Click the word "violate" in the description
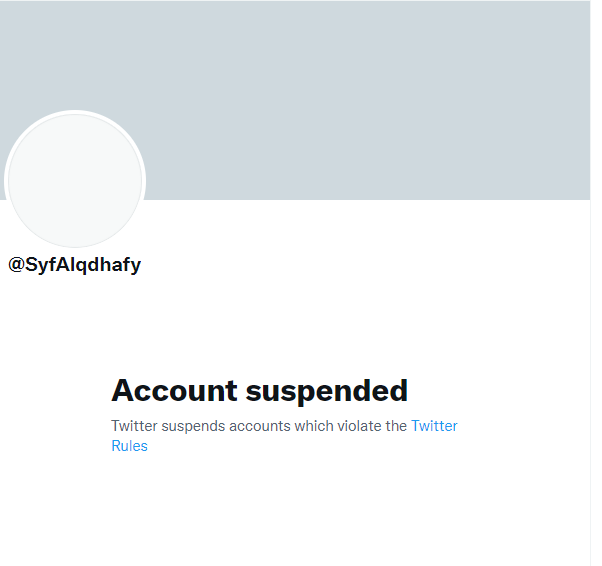This screenshot has height=566, width=602. tap(359, 426)
